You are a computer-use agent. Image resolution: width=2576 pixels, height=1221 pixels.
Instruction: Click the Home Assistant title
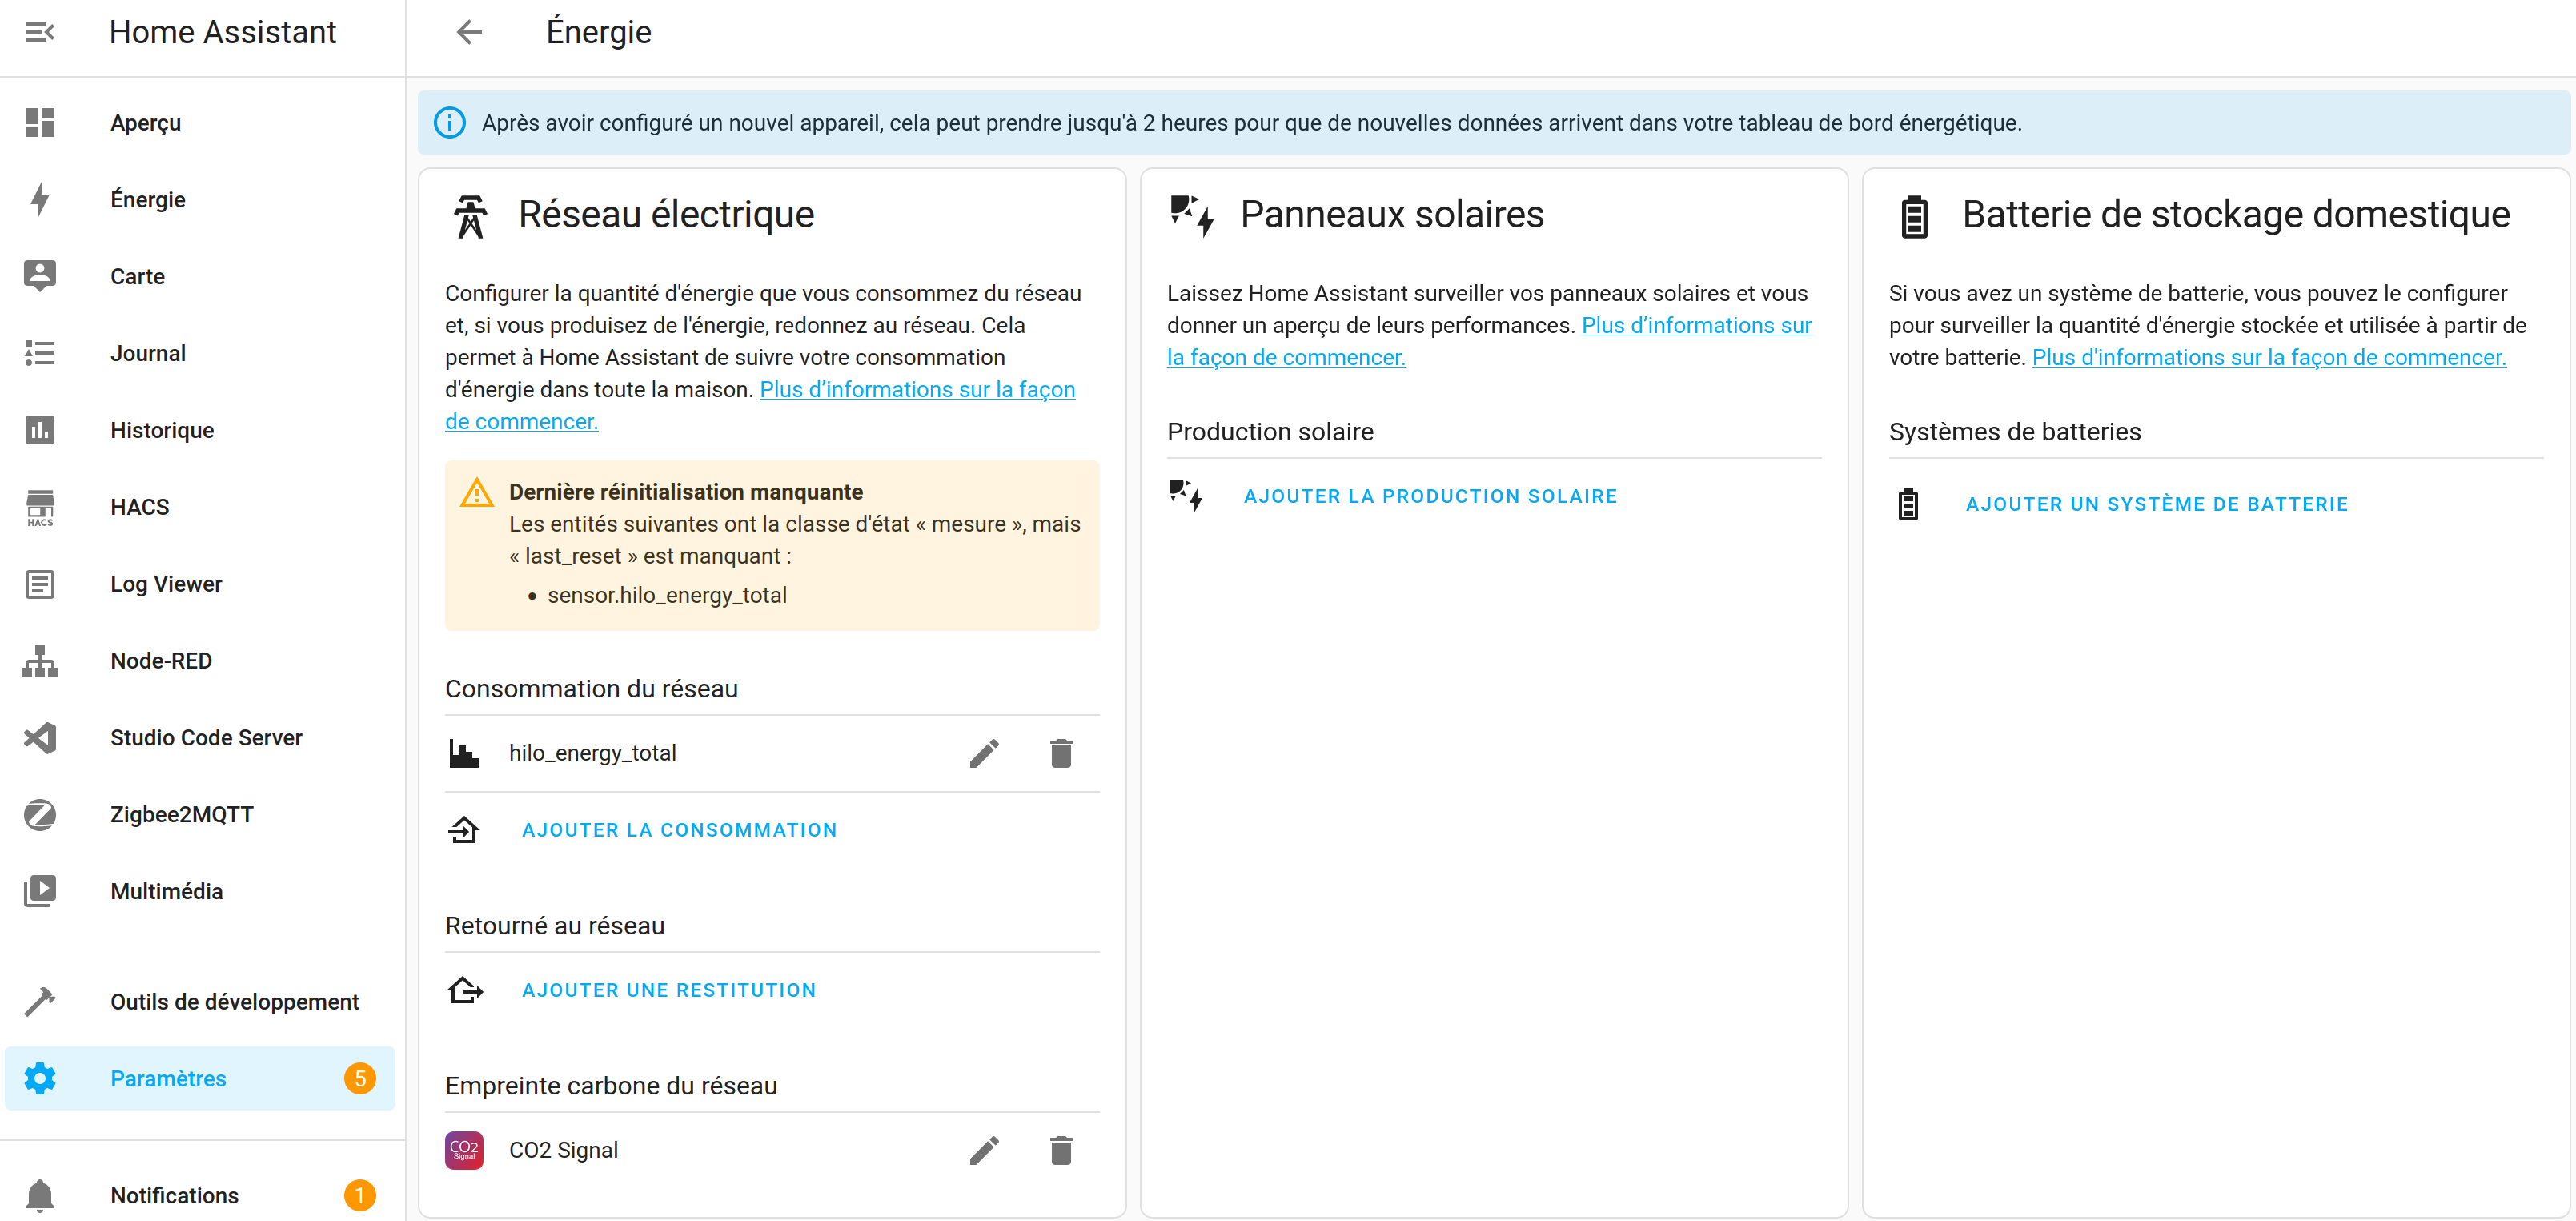coord(222,32)
